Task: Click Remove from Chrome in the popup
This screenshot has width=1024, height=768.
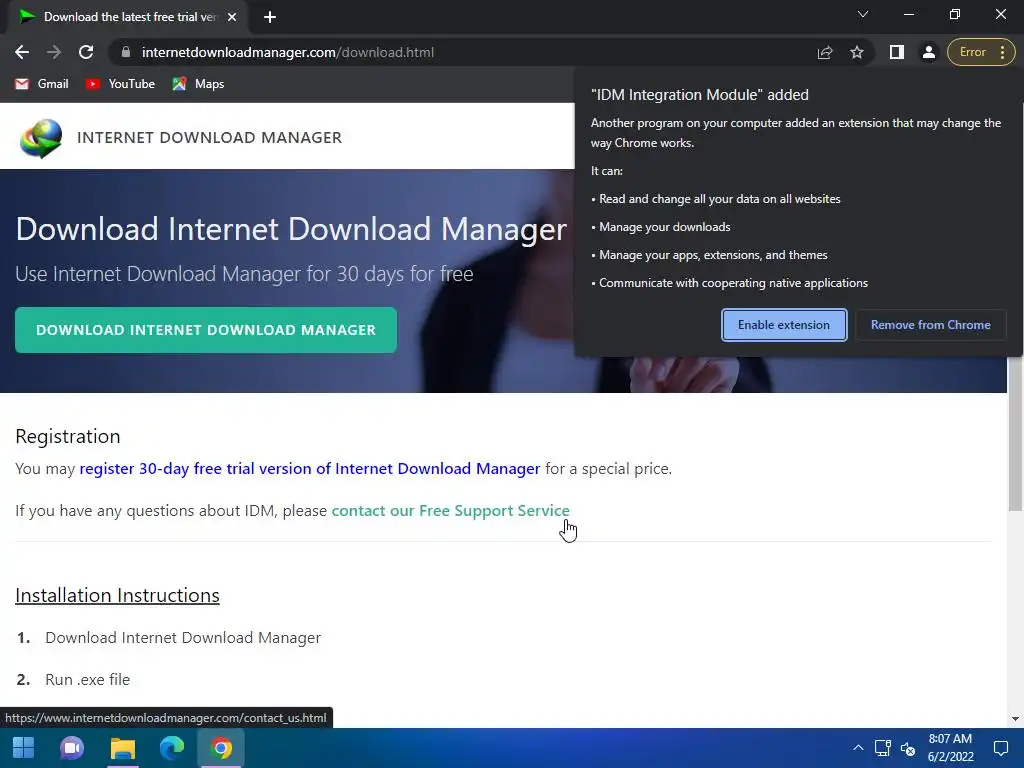Action: [931, 325]
